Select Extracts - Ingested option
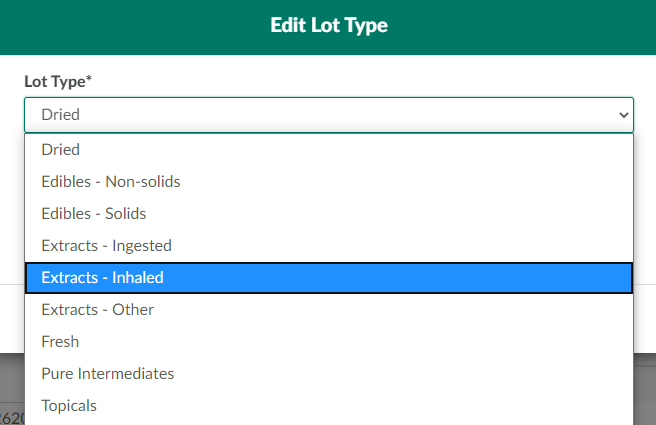 tap(107, 245)
